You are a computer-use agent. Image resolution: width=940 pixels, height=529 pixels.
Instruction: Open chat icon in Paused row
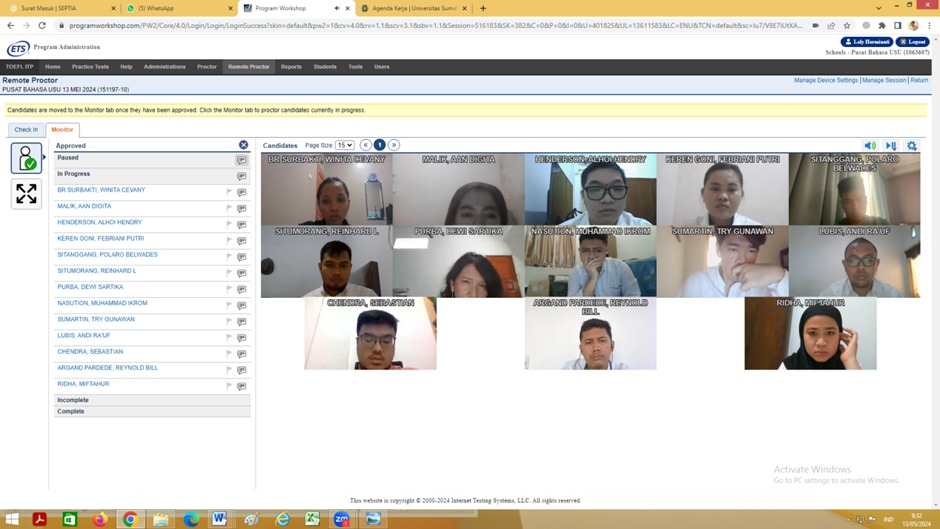click(242, 160)
